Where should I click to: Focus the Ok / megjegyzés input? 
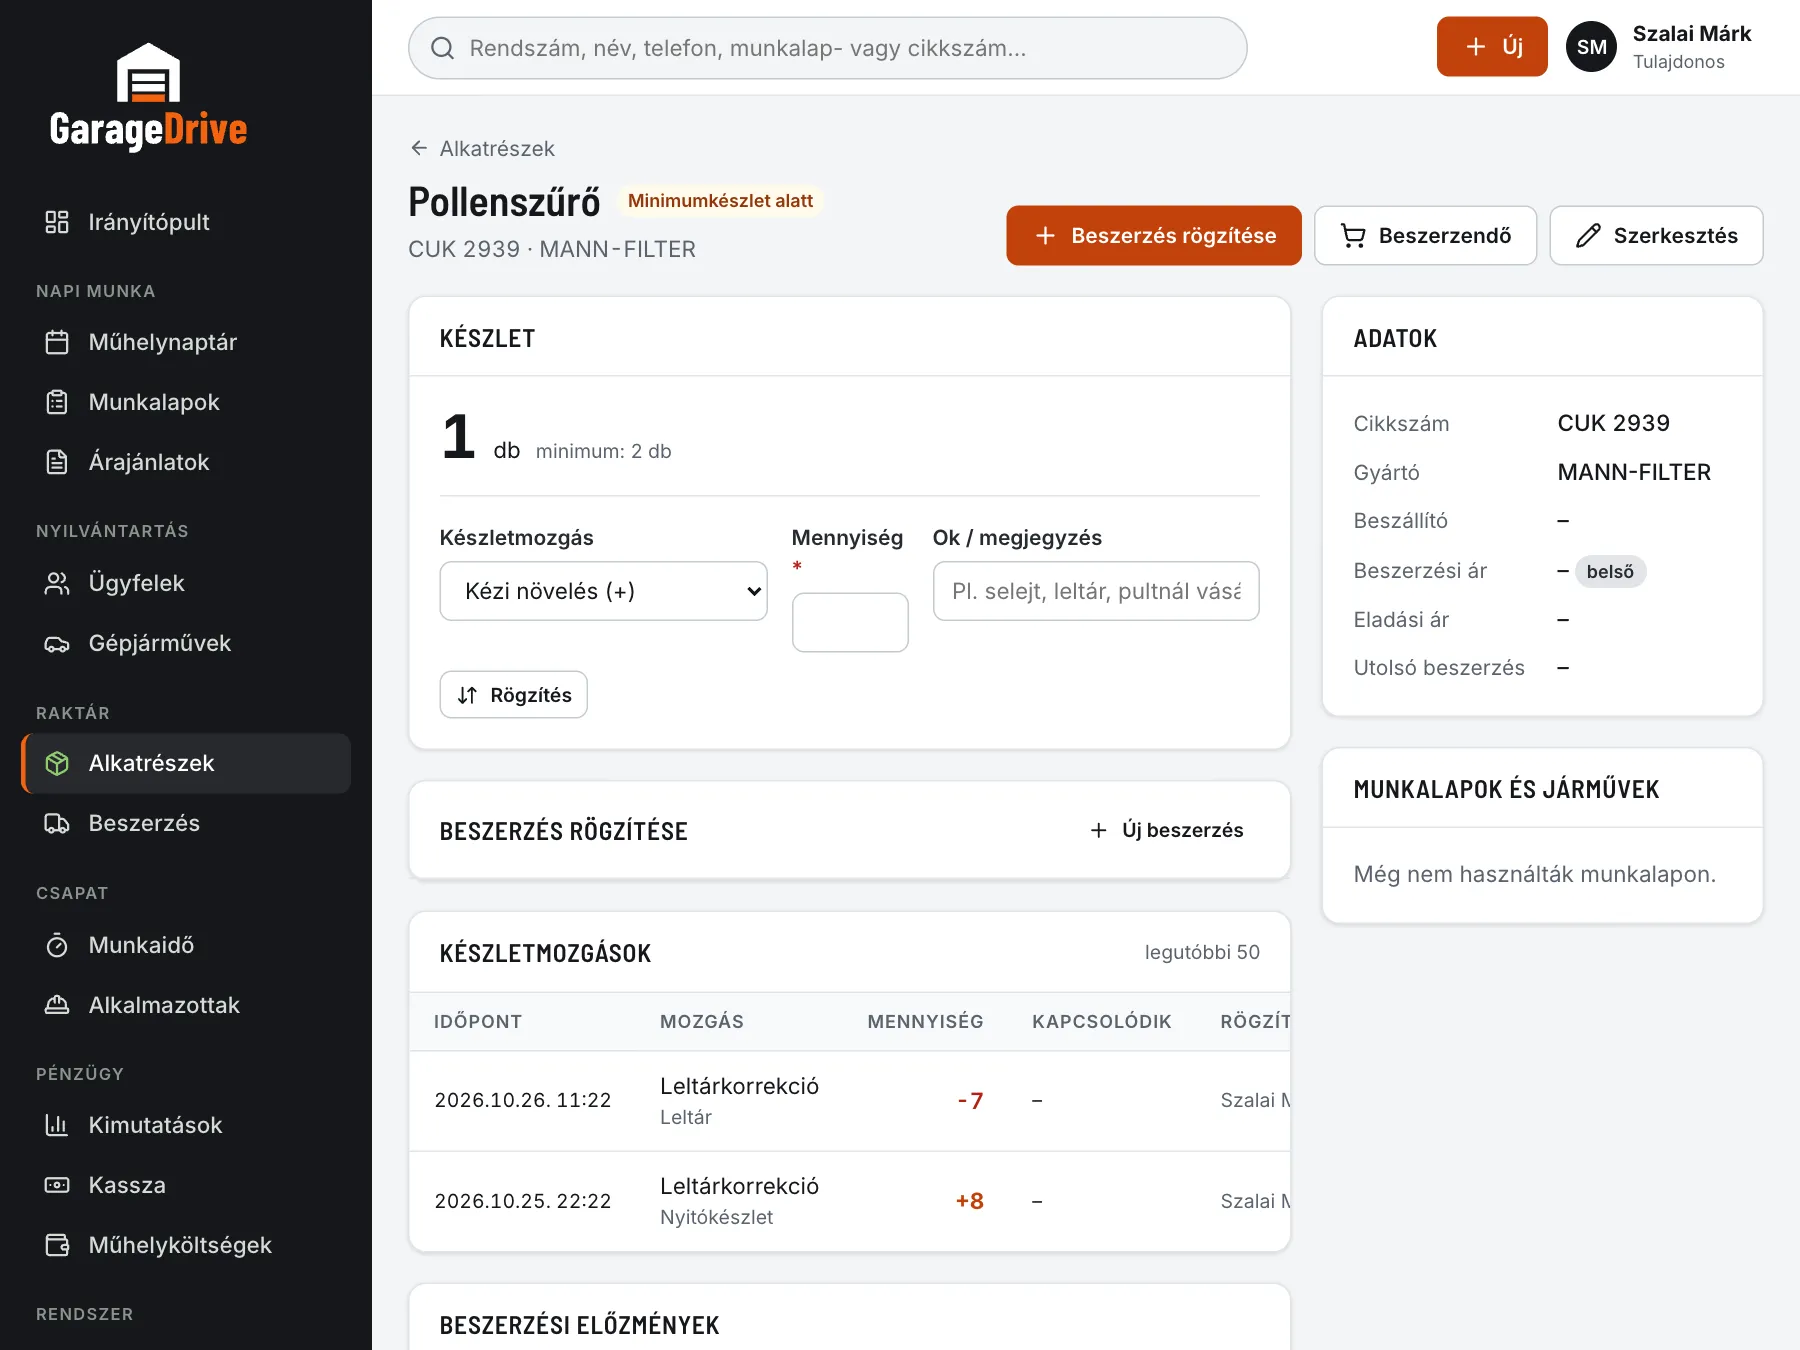1096,591
